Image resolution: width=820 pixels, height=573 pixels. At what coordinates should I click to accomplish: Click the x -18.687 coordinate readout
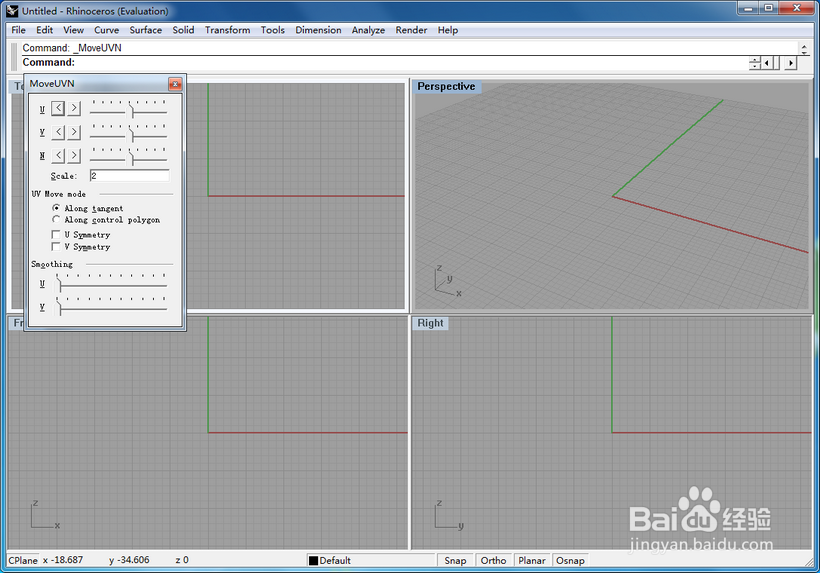click(63, 560)
